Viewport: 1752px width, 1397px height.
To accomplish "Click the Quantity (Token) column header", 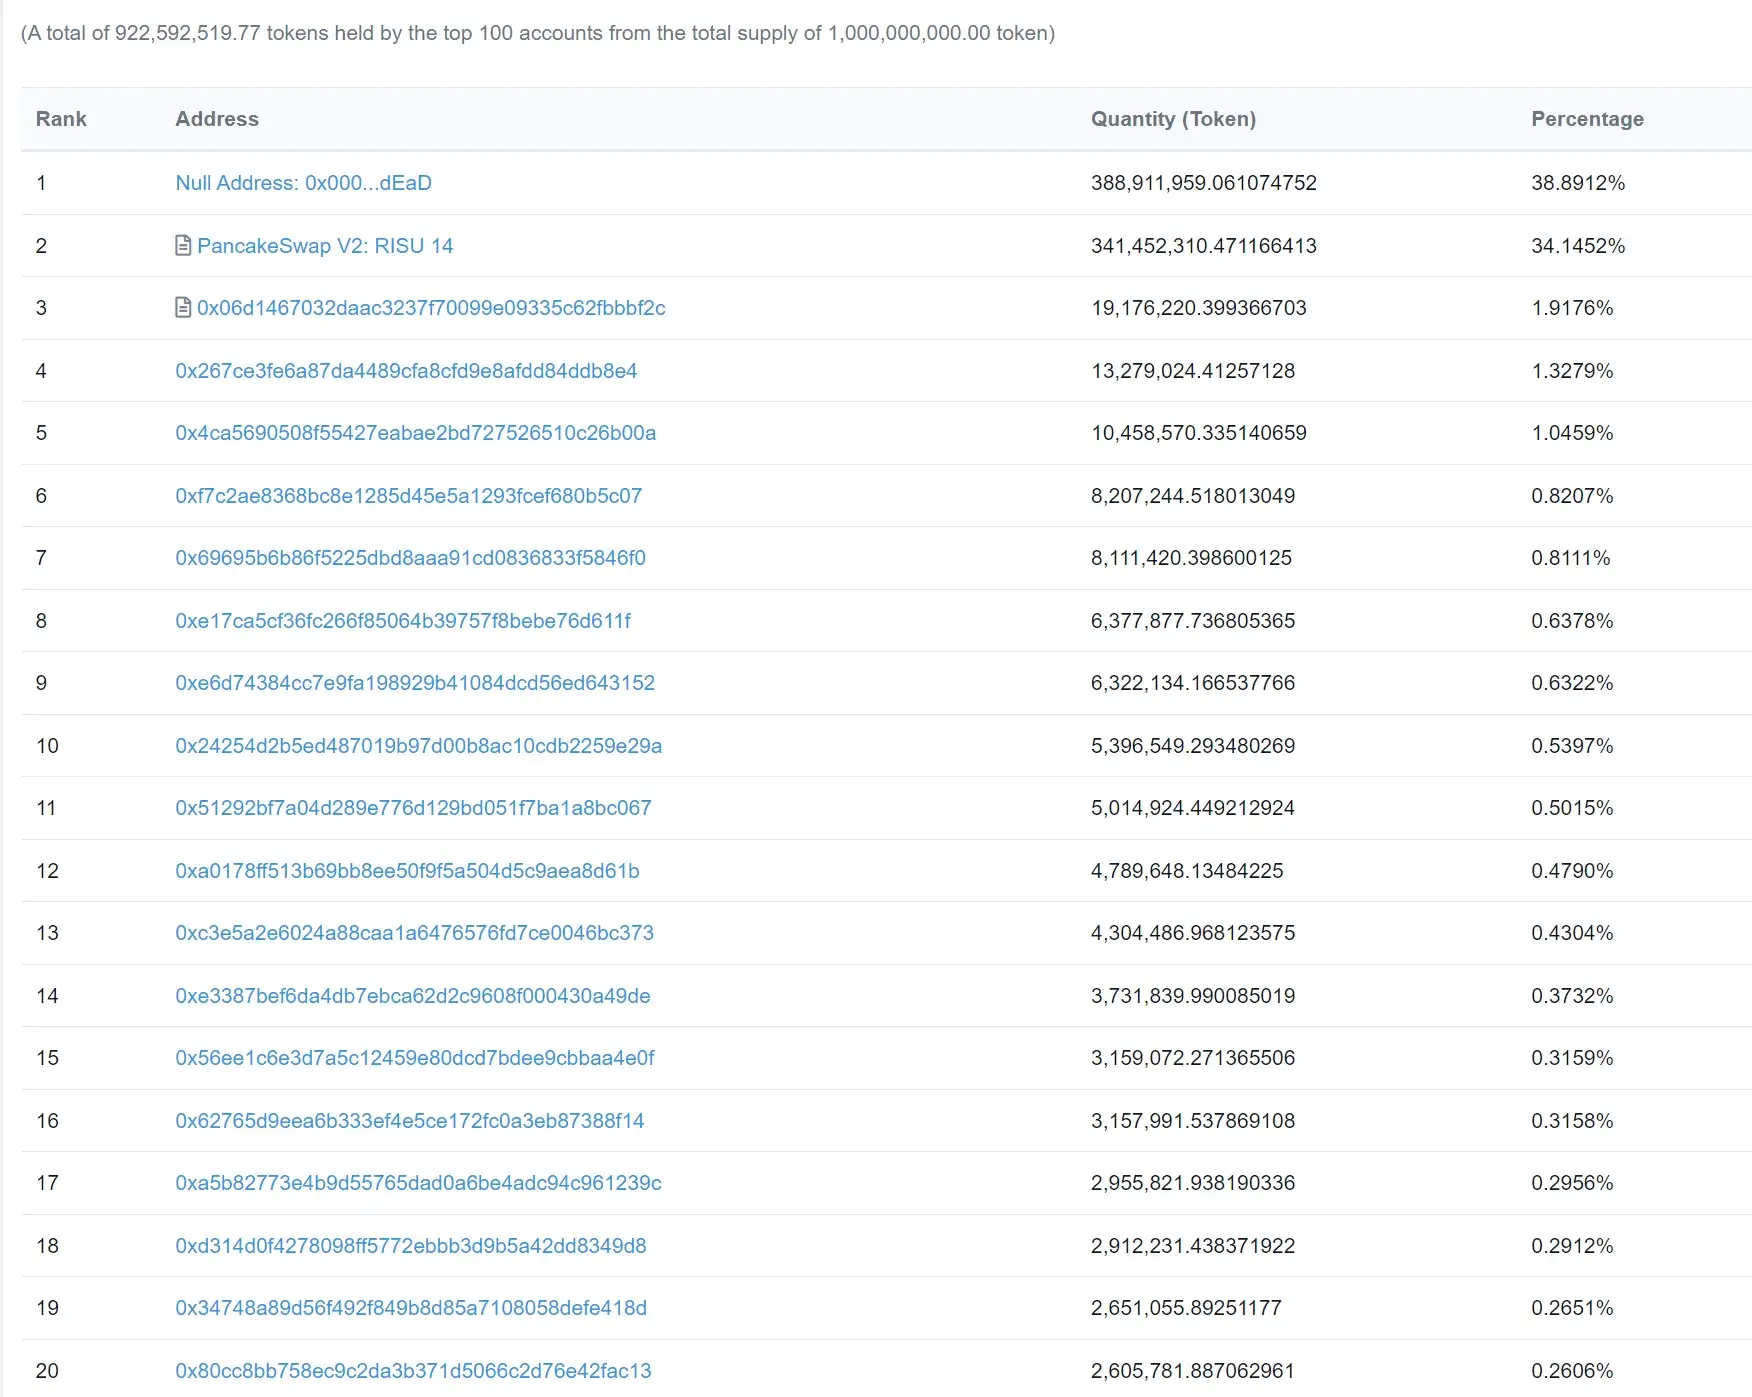I will (x=1173, y=119).
